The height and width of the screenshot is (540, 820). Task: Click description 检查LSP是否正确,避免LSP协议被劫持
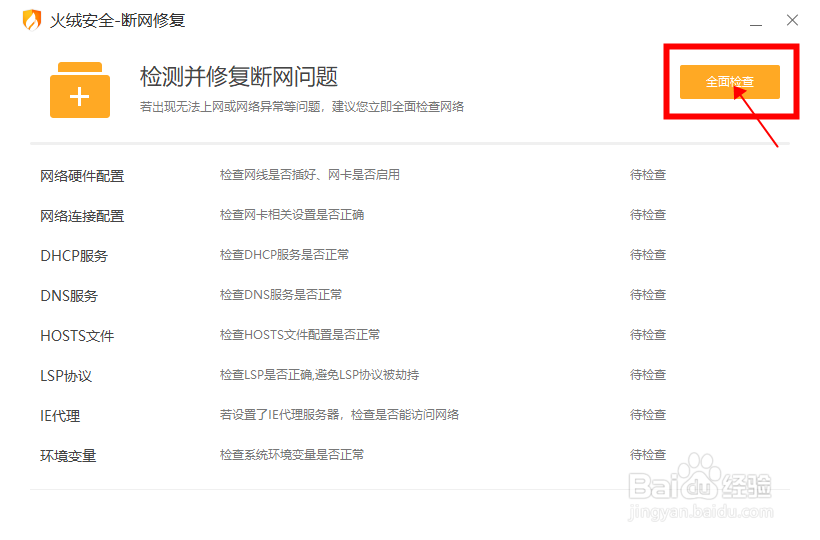[319, 375]
